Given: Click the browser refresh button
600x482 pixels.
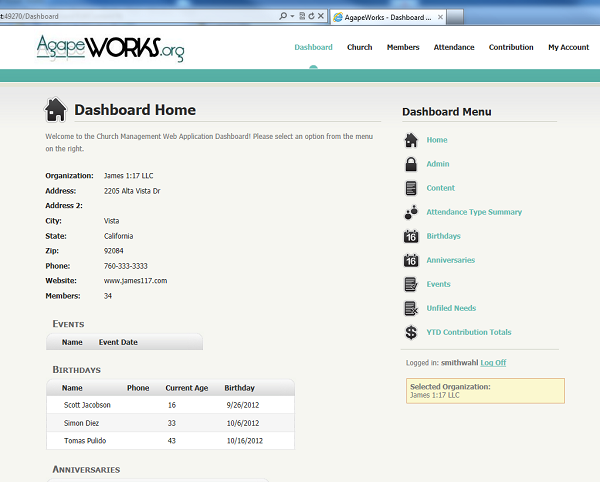Looking at the screenshot, I should pos(312,17).
